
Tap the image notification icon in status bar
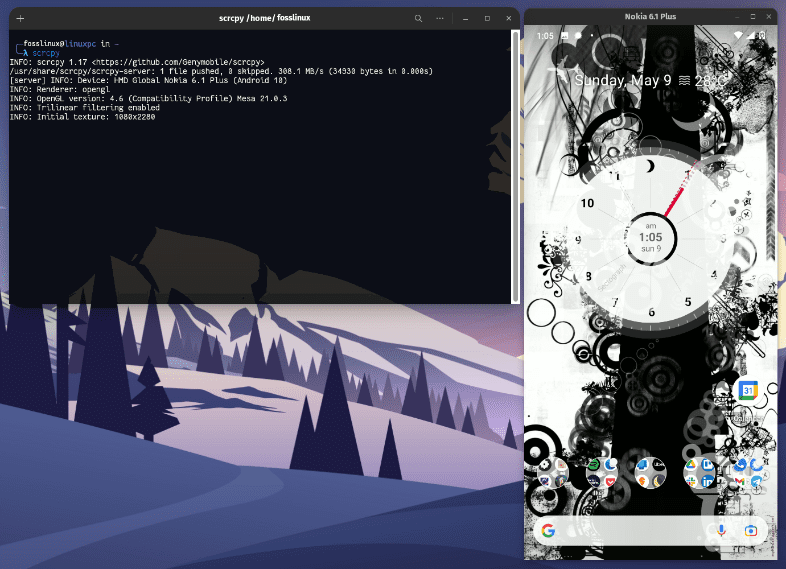pyautogui.click(x=564, y=36)
